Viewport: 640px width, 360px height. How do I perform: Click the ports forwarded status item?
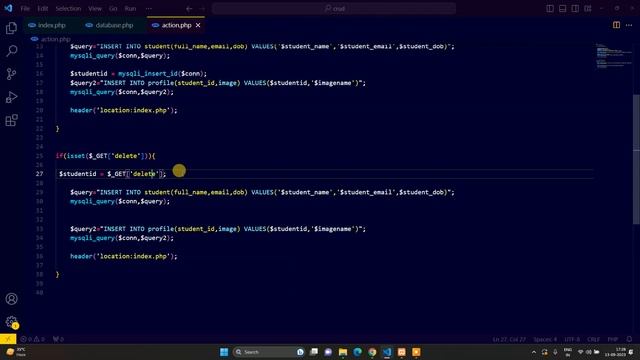point(58,339)
